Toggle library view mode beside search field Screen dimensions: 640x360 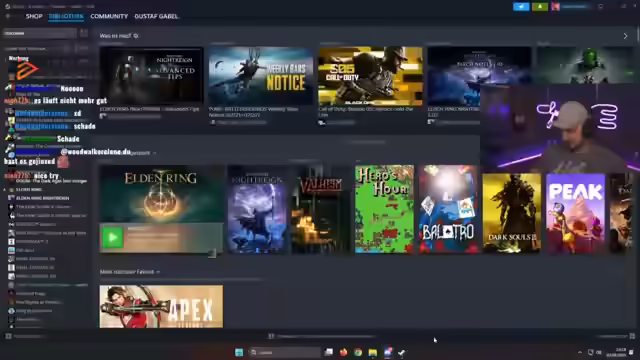point(84,33)
